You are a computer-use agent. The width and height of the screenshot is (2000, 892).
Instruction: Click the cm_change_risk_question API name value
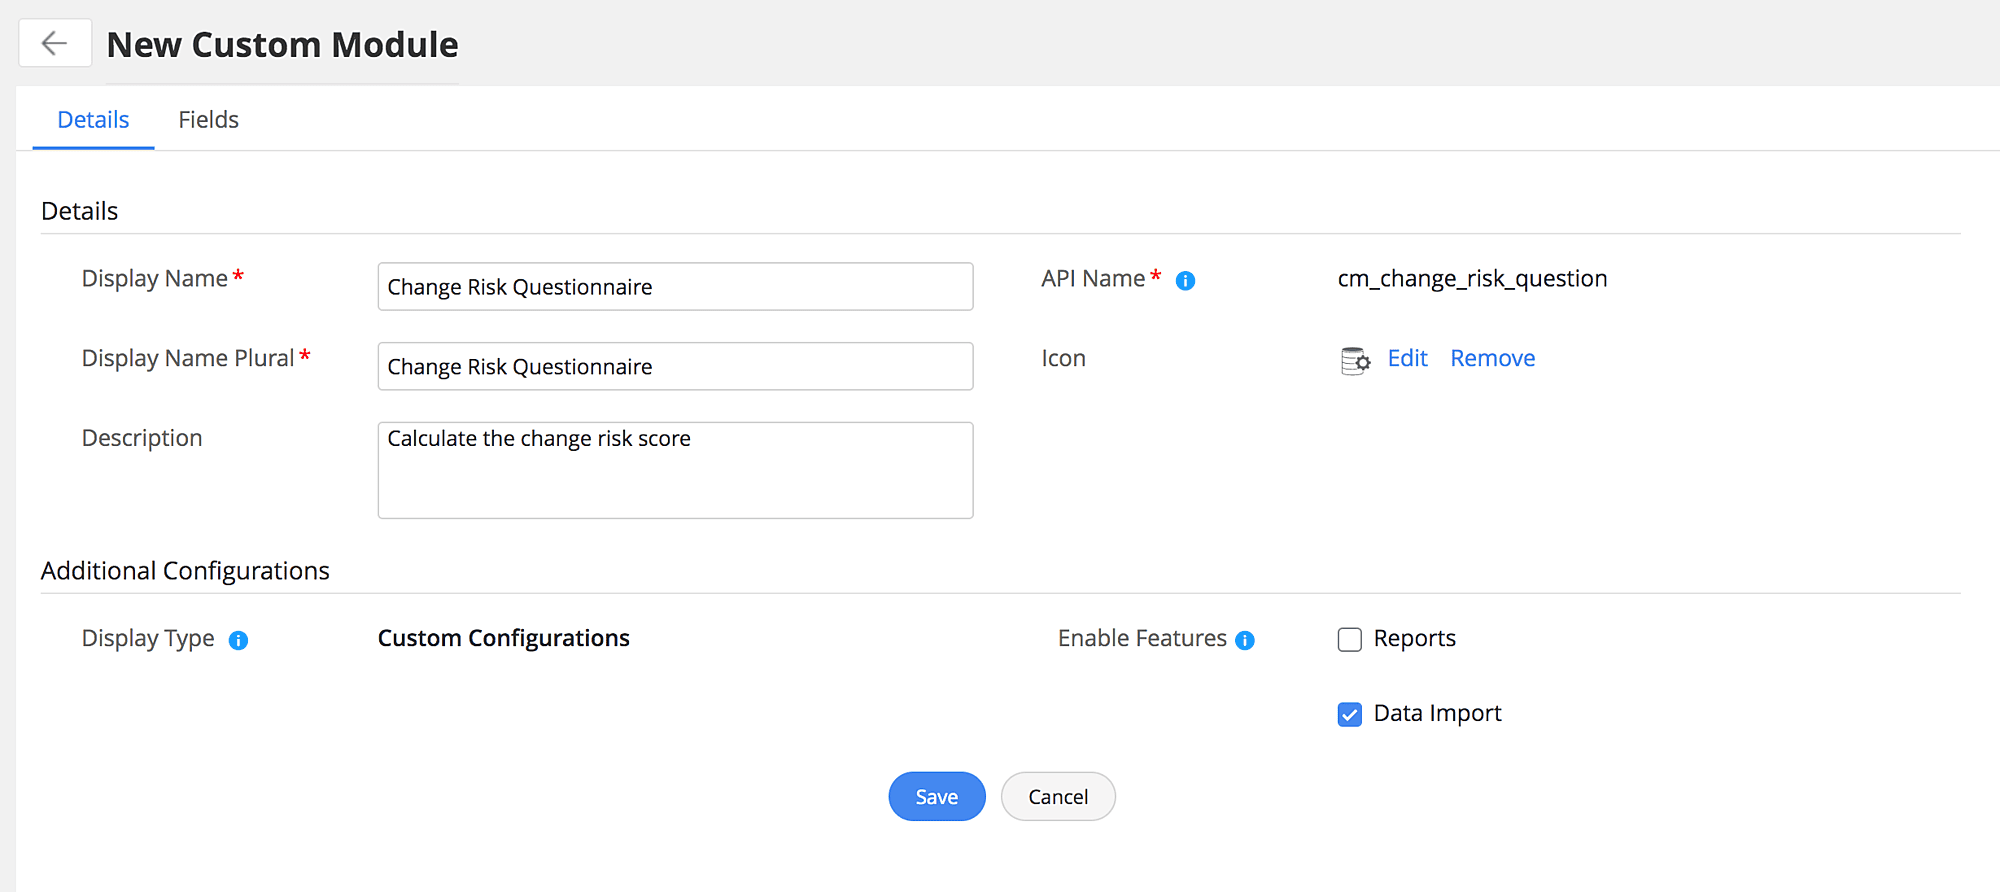pyautogui.click(x=1472, y=279)
